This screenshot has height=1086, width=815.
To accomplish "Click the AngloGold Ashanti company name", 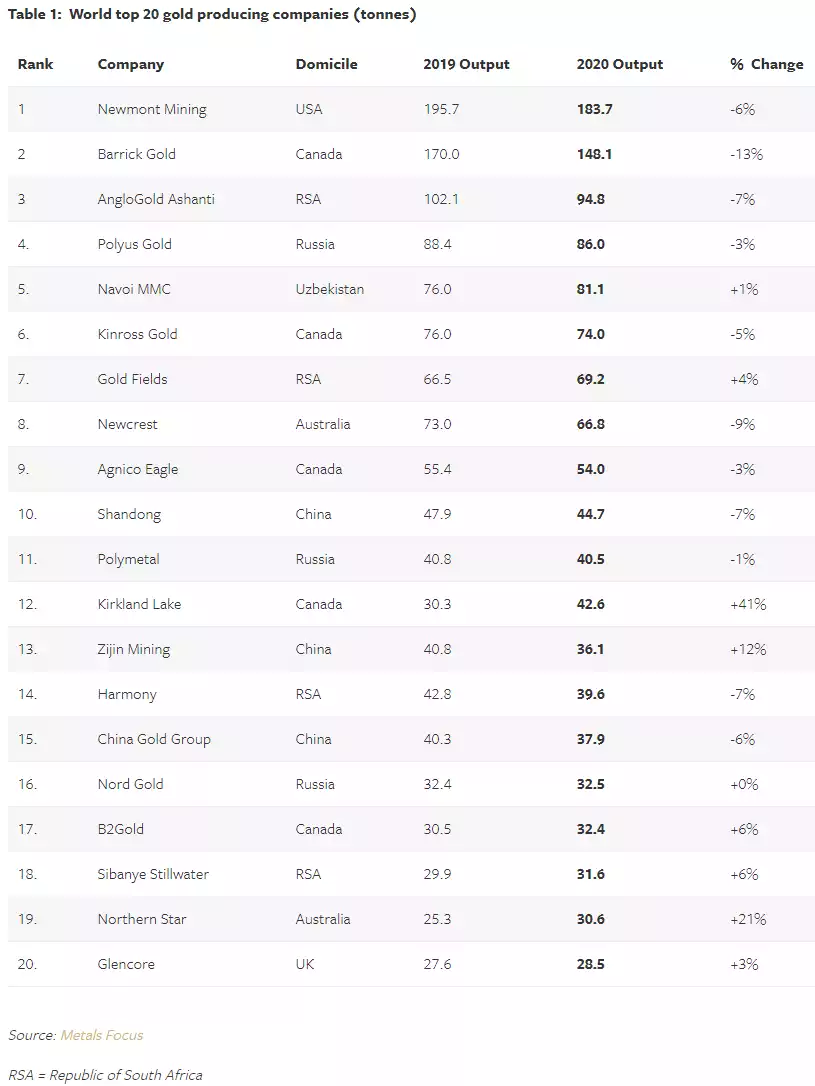I will [156, 199].
